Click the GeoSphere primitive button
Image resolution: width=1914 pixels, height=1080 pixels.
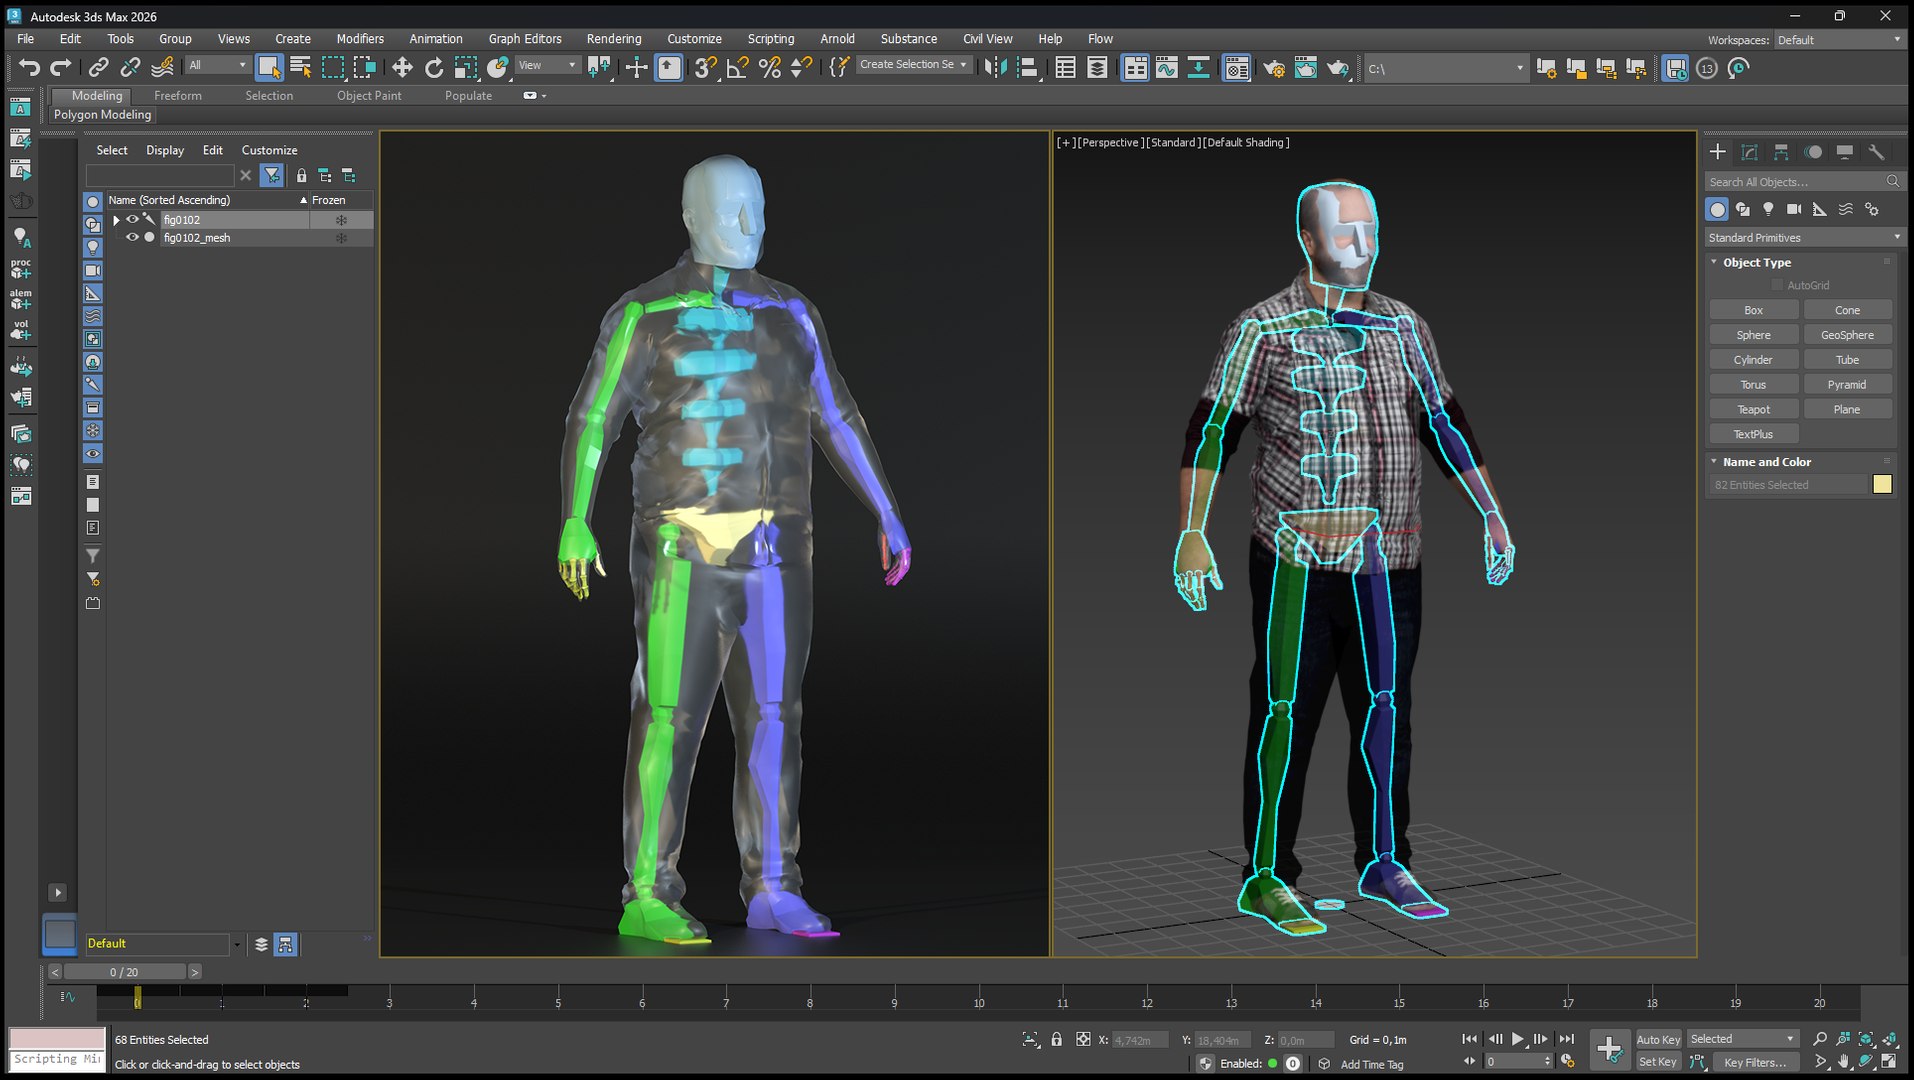[x=1847, y=335]
